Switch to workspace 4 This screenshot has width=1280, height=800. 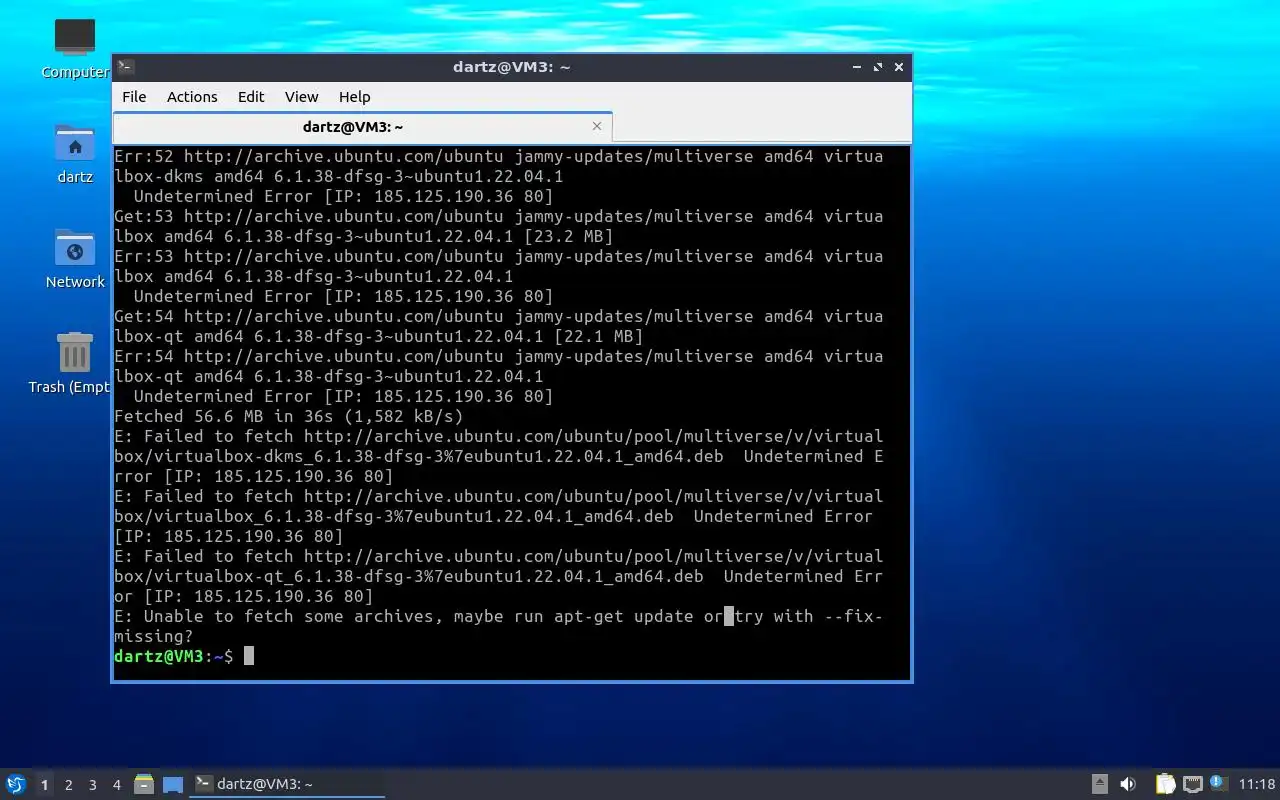116,785
